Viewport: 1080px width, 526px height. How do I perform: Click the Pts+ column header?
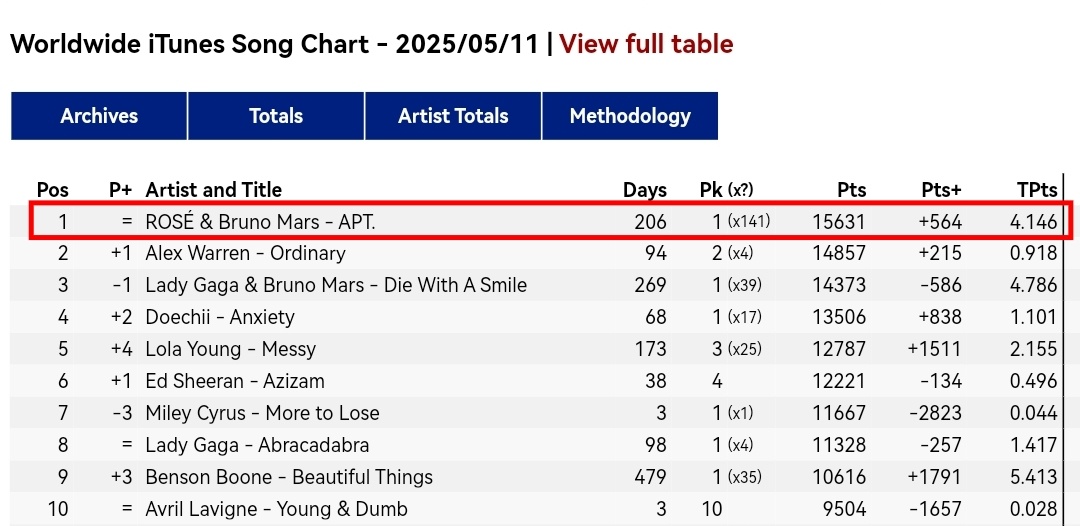pyautogui.click(x=942, y=189)
